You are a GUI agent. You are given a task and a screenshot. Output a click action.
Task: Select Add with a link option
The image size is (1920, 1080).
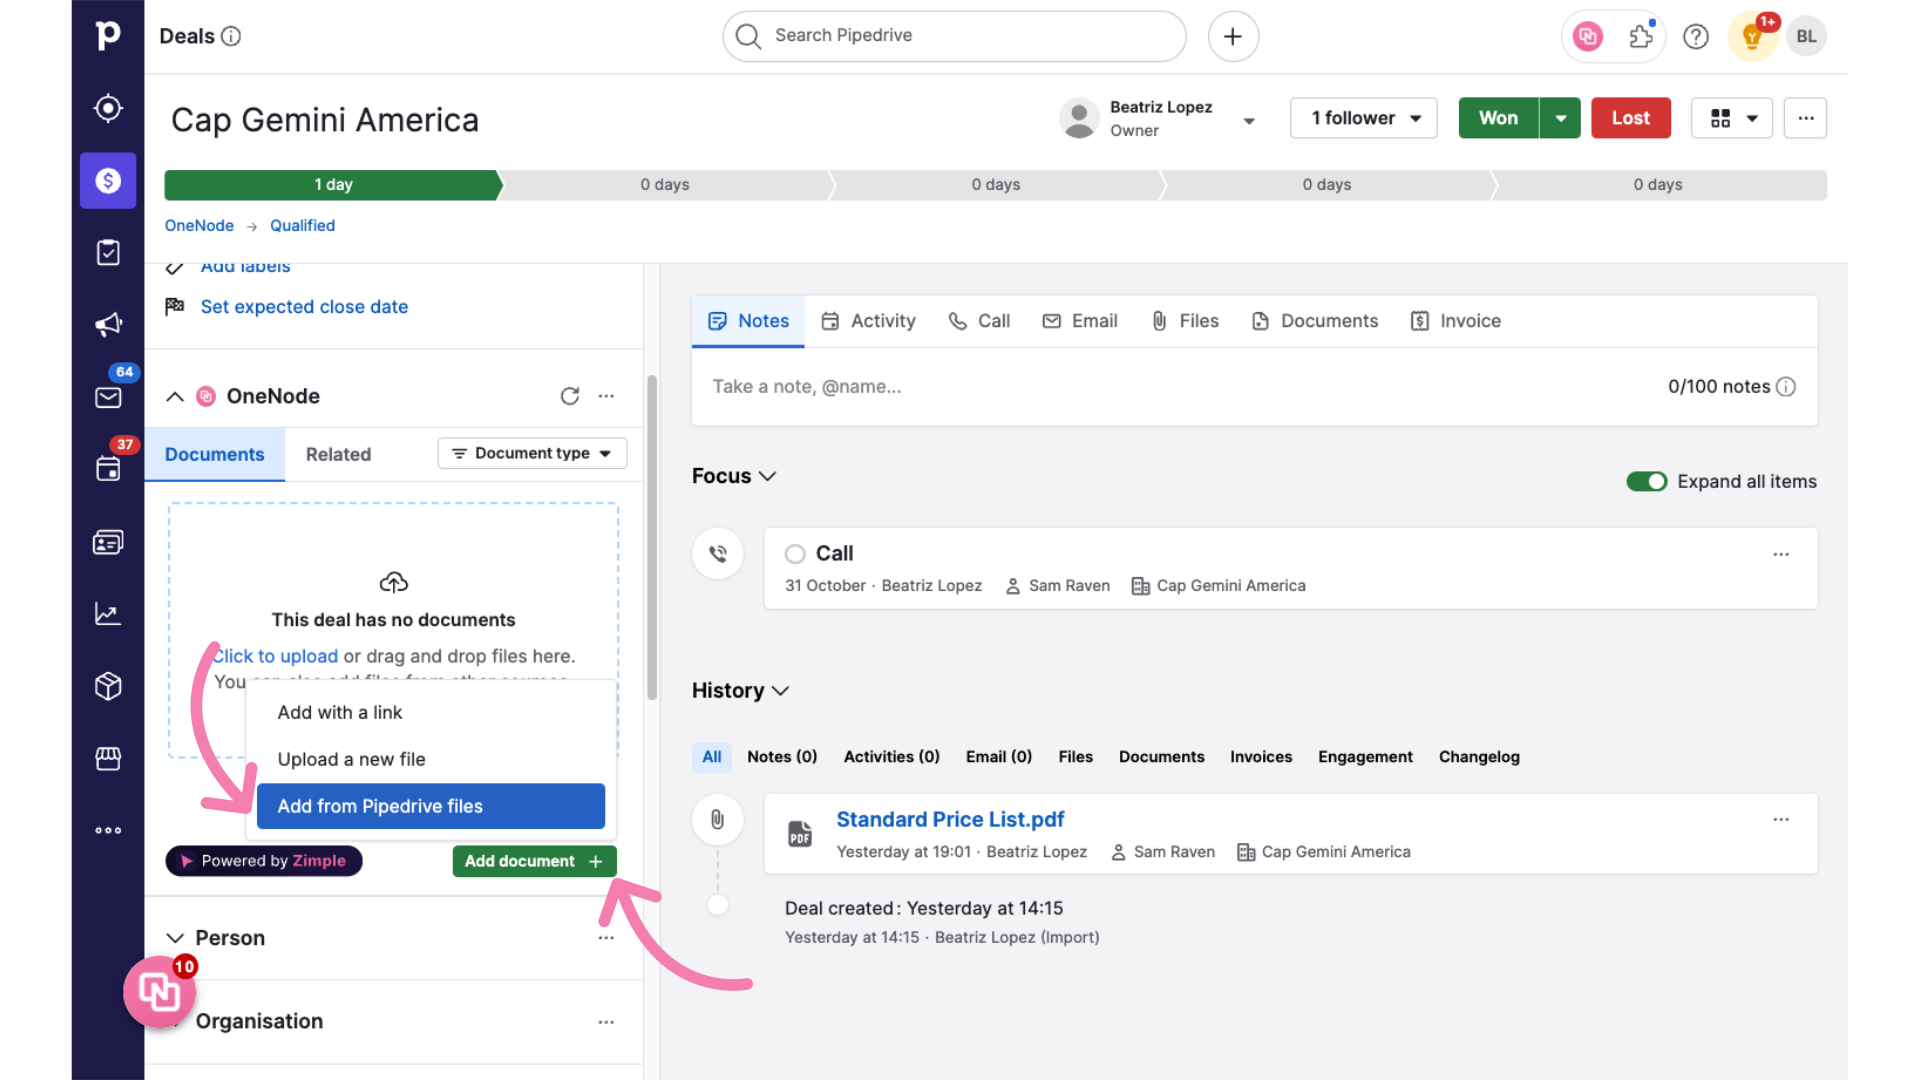431,712
